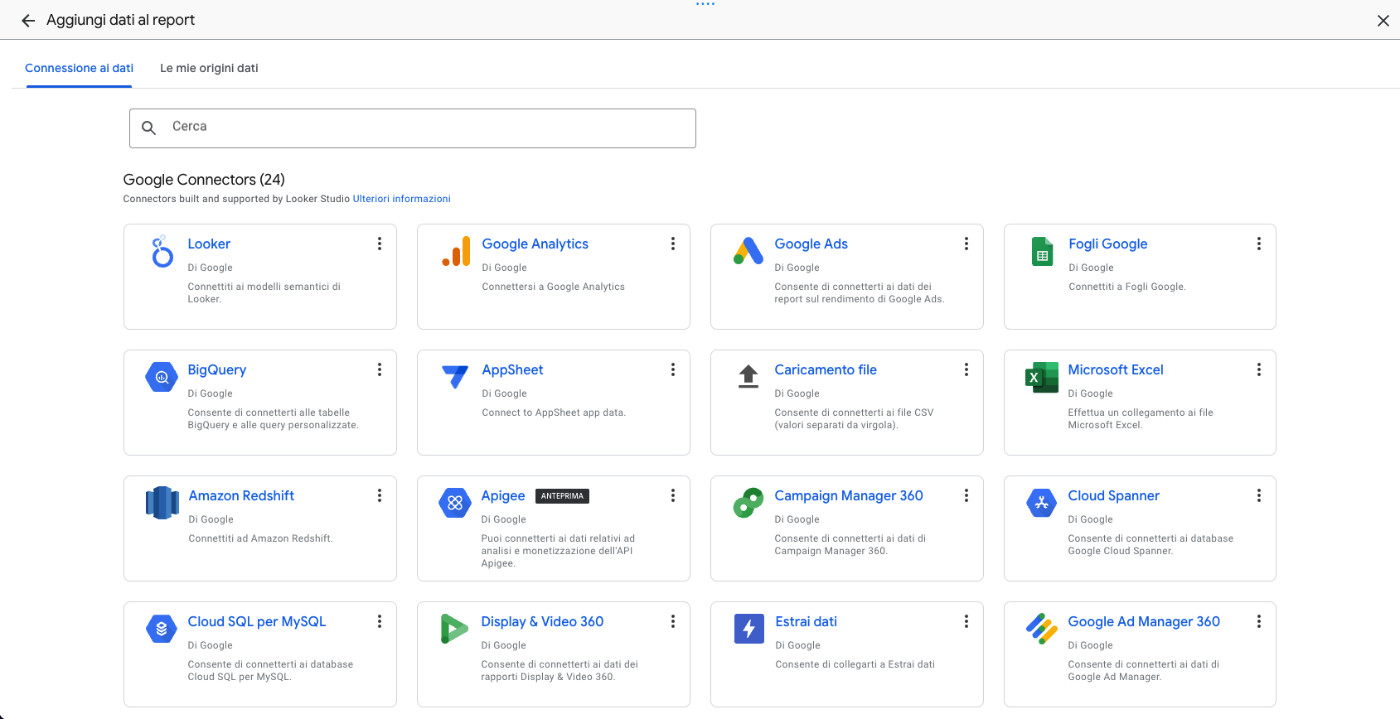Open more options for Looker card

coord(379,244)
